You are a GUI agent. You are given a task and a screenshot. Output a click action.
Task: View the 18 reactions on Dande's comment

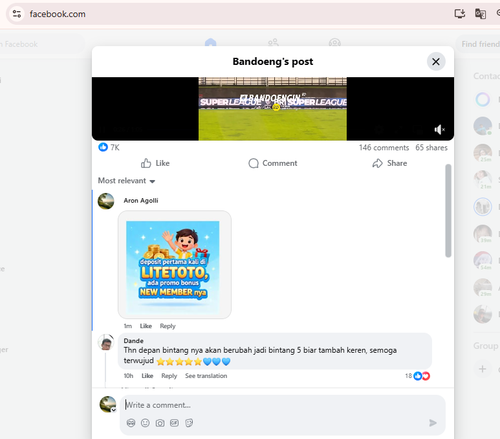coord(417,376)
